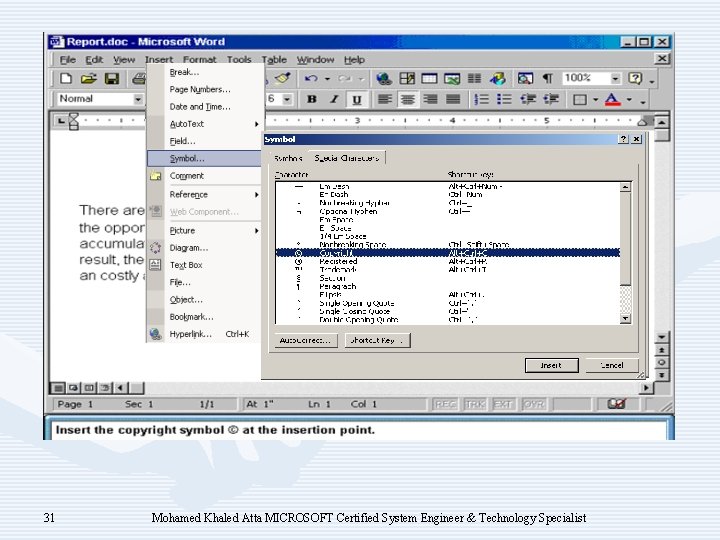Click the Columns icon
720x540 pixels.
coord(474,79)
